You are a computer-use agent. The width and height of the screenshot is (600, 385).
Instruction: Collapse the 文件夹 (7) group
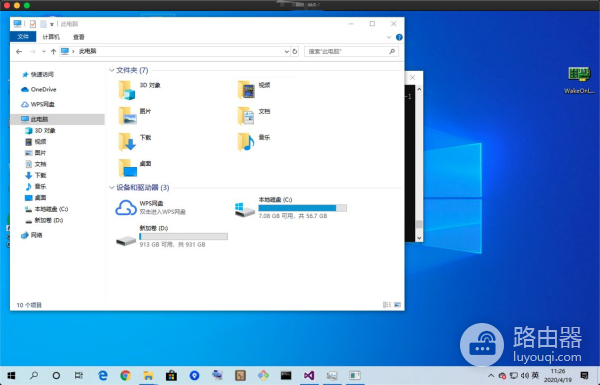click(112, 70)
